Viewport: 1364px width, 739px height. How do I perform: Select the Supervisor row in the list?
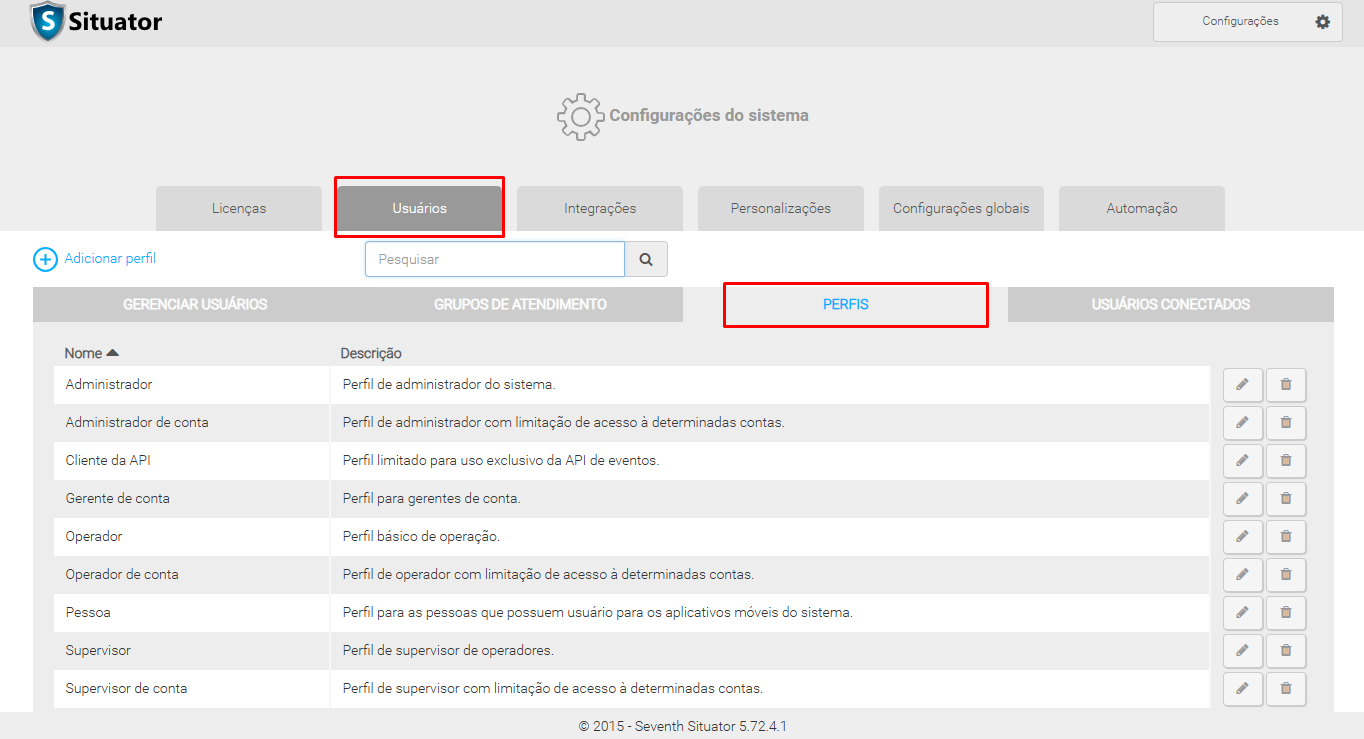(98, 651)
